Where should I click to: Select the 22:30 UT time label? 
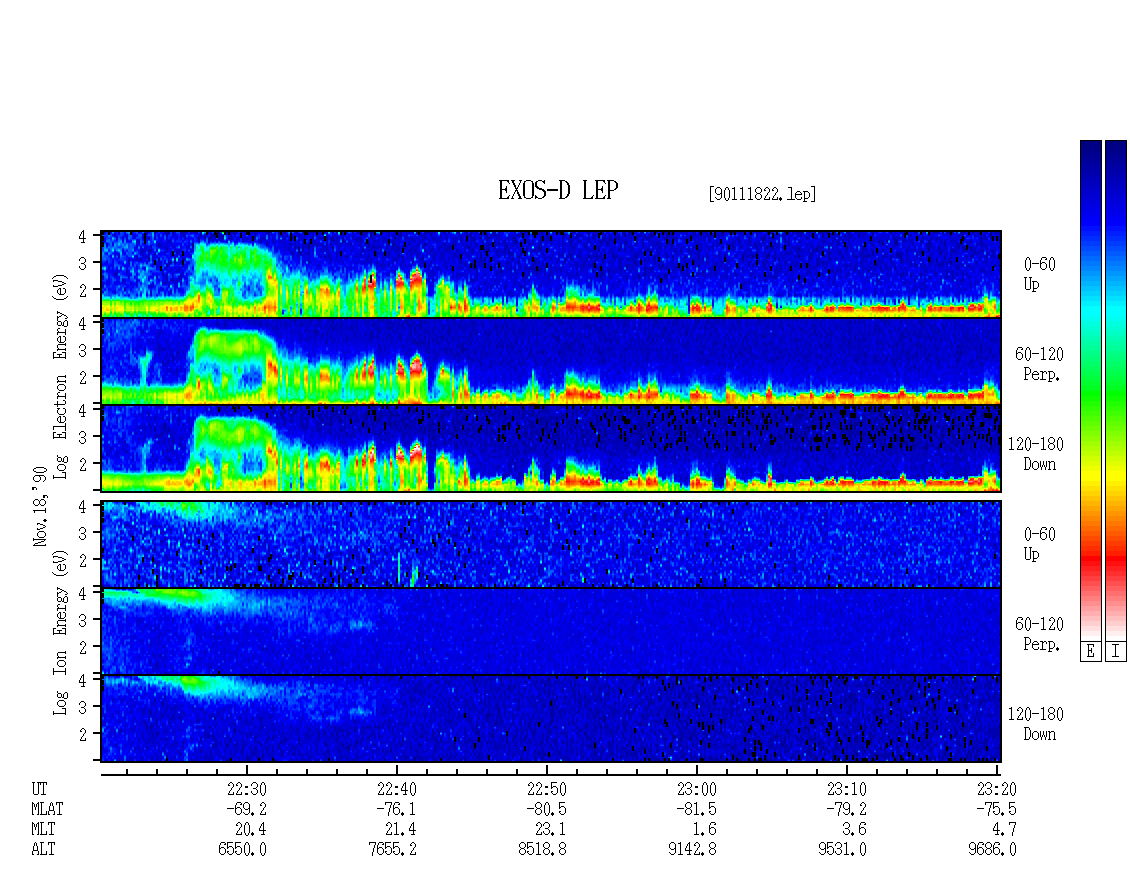(246, 789)
